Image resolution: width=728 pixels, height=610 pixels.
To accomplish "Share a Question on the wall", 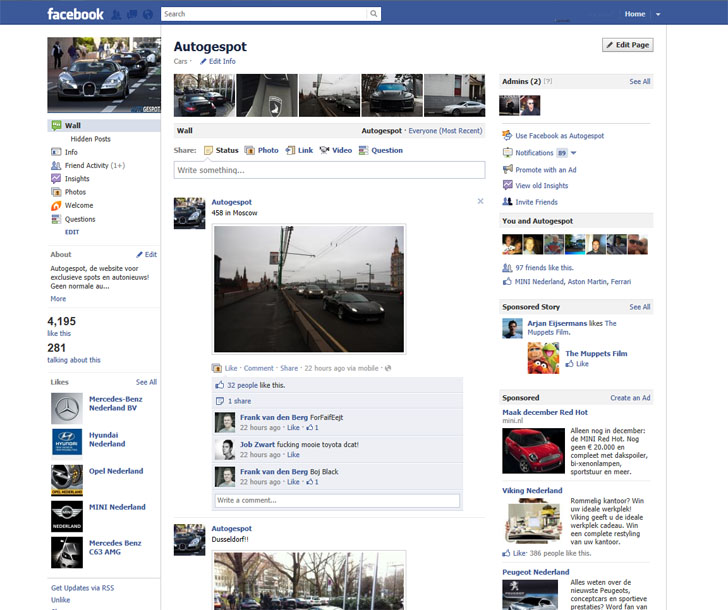I will [381, 150].
